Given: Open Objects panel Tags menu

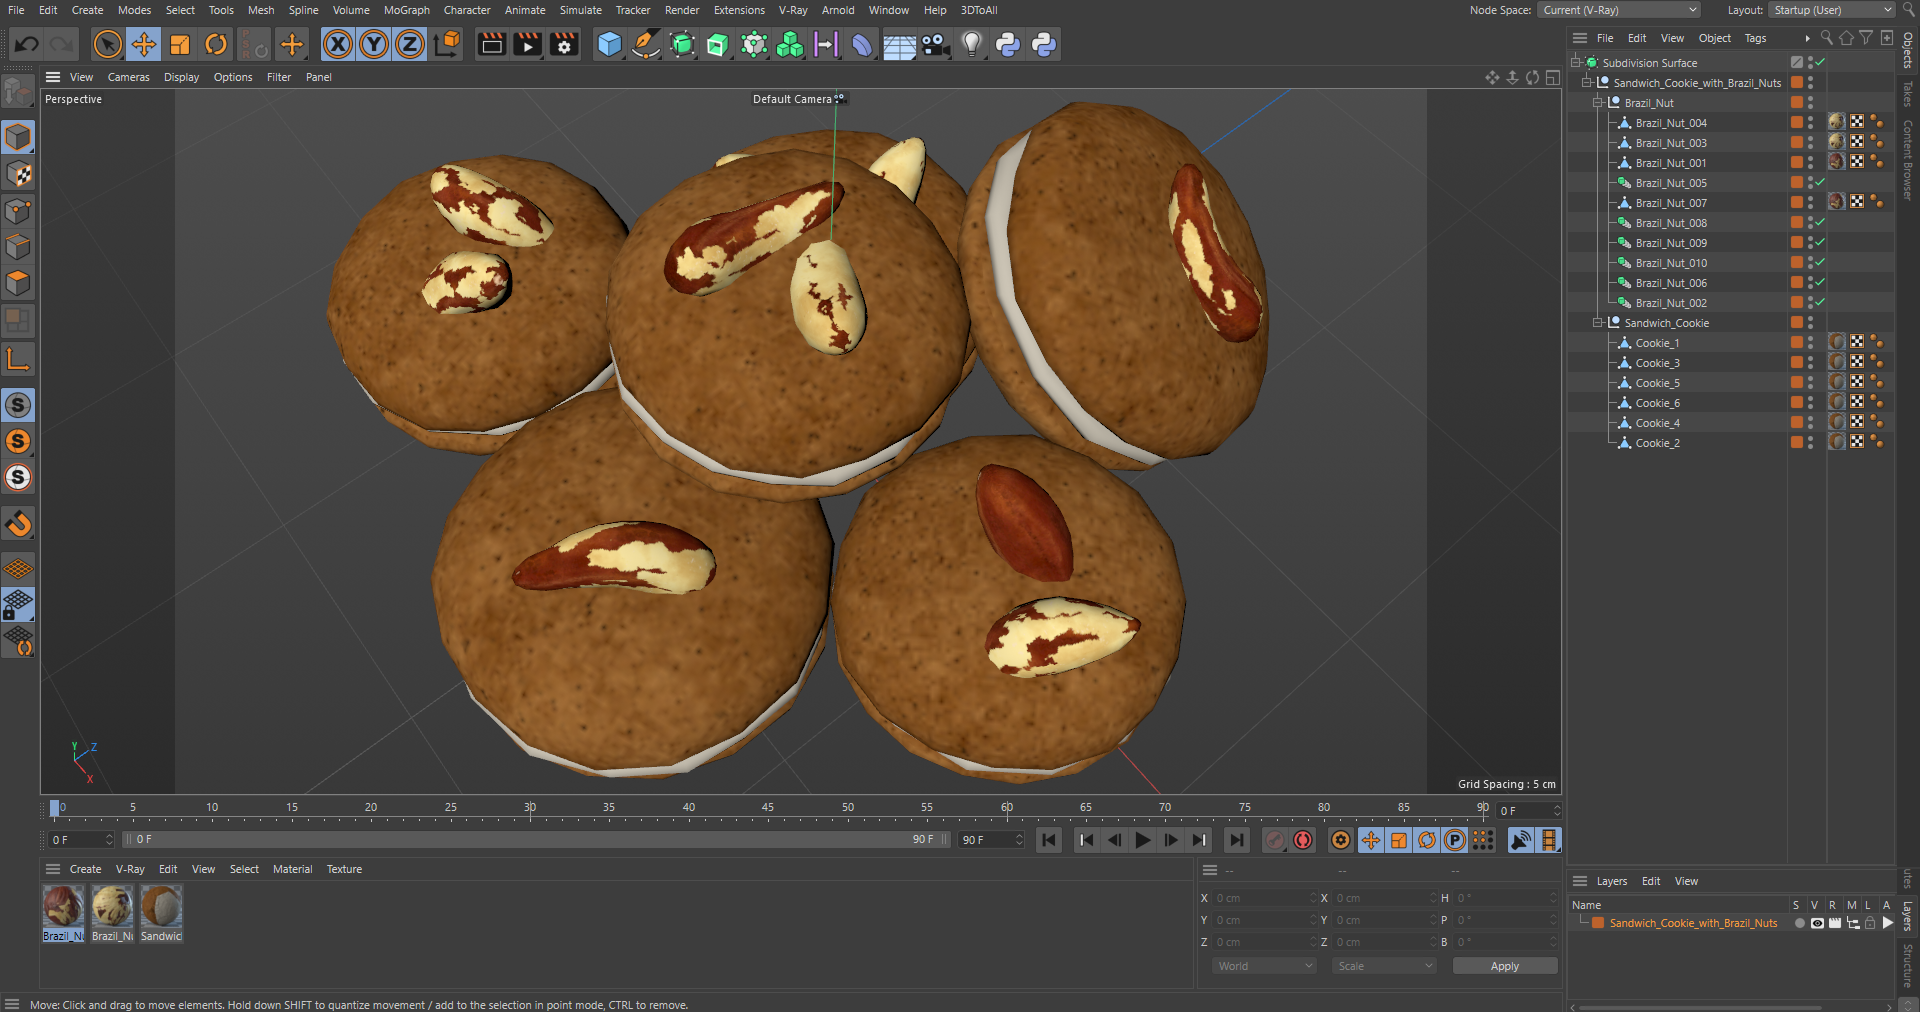Looking at the screenshot, I should (x=1755, y=38).
